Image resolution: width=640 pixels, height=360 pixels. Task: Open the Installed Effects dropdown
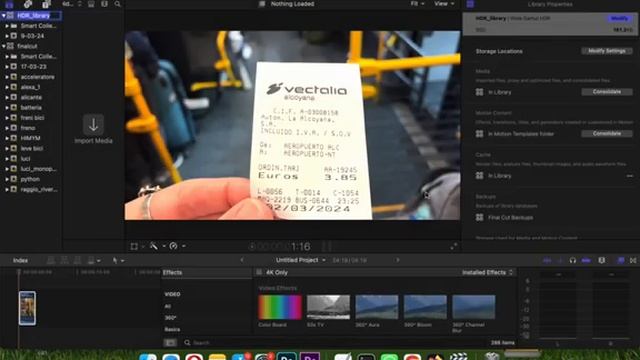(487, 272)
